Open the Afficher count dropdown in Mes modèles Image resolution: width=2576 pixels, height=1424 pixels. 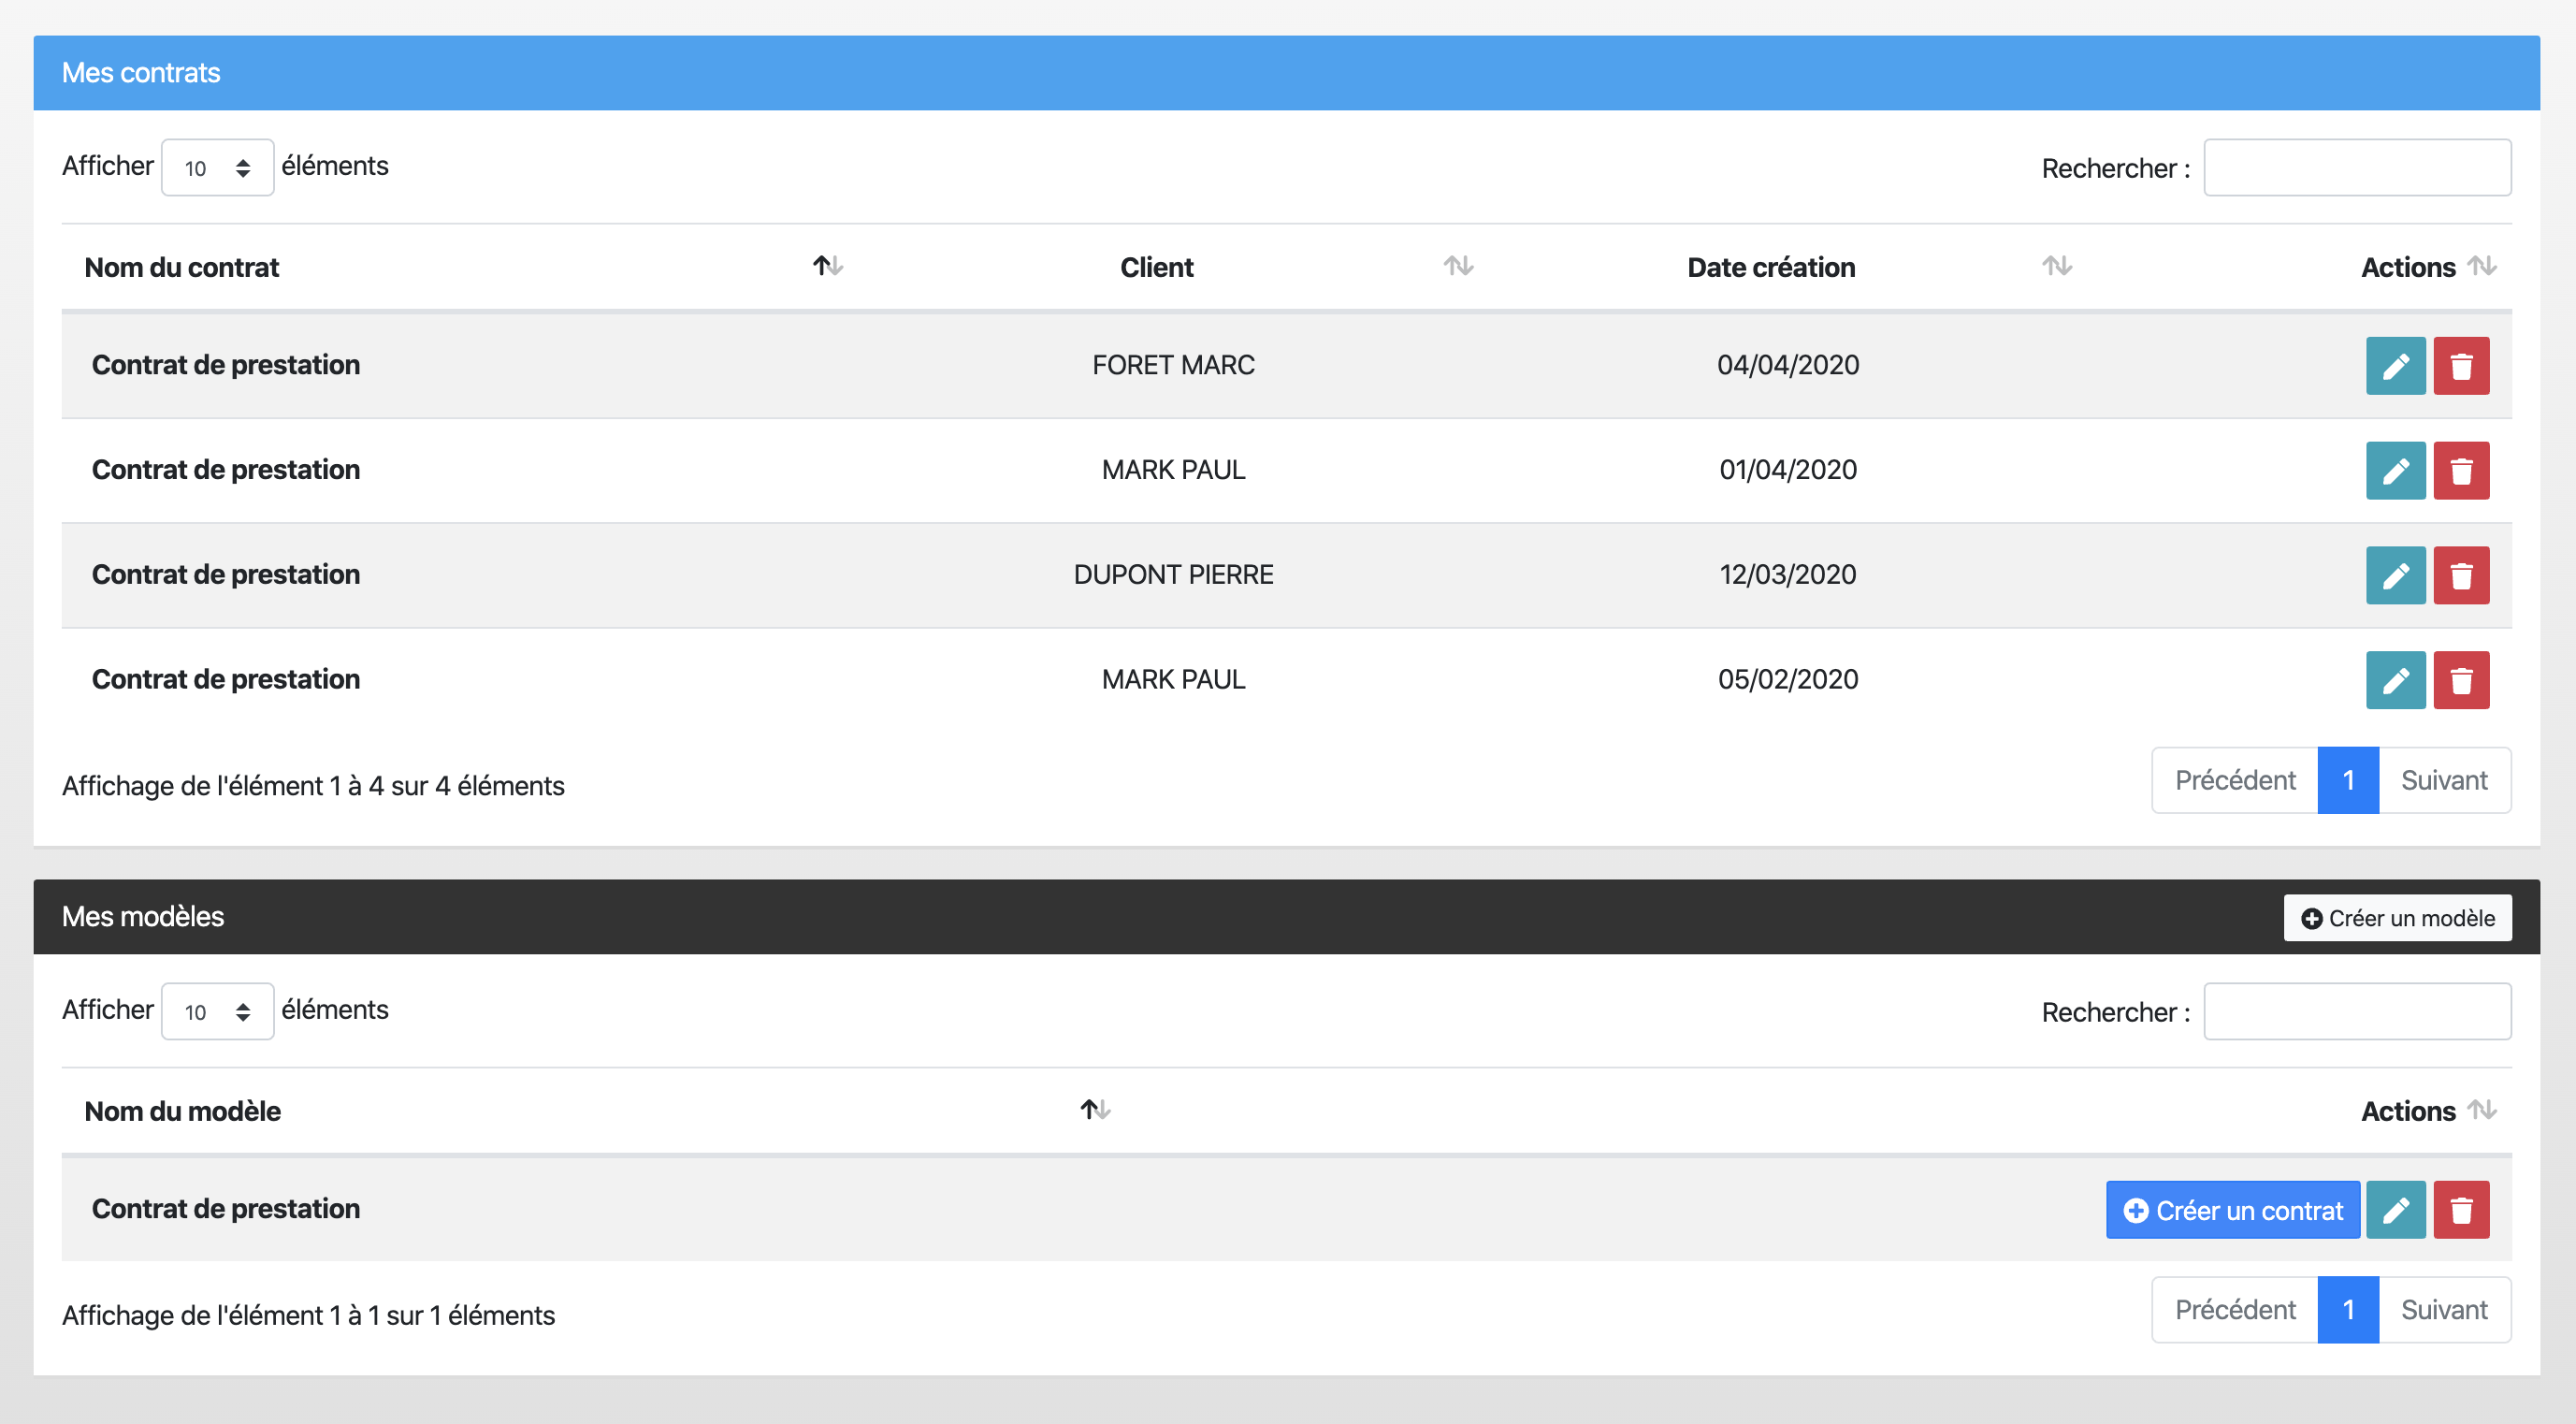pos(217,1012)
